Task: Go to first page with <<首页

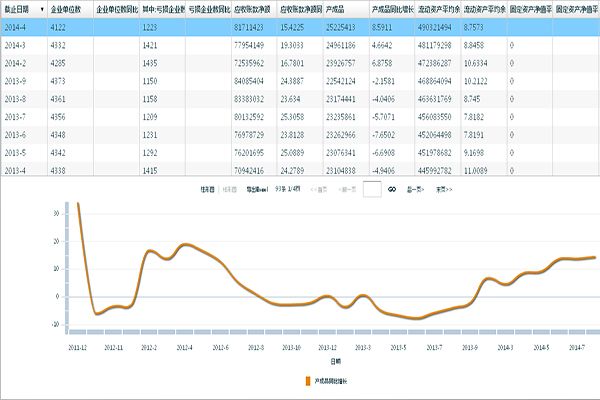Action: point(318,189)
